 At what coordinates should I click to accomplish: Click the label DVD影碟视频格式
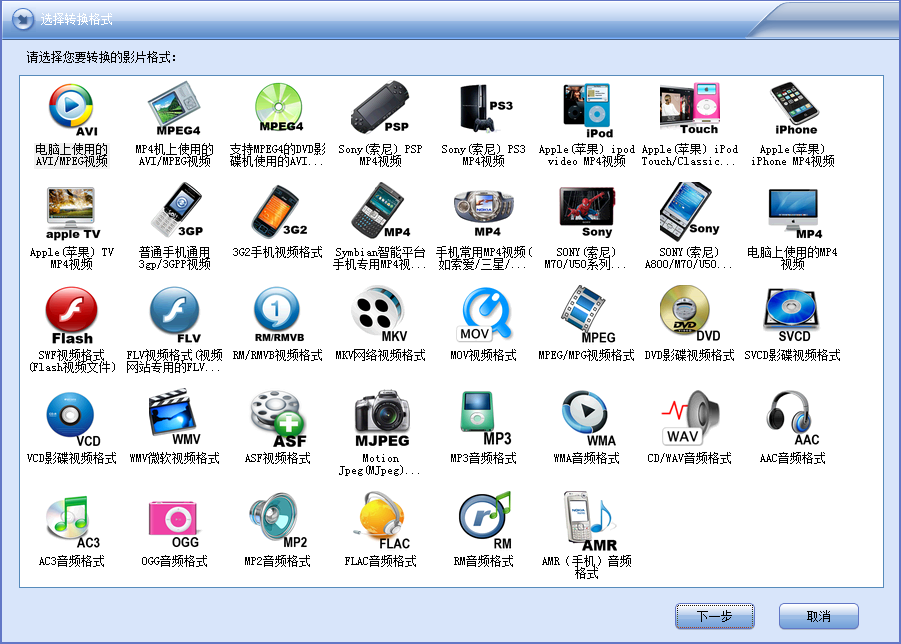(690, 356)
